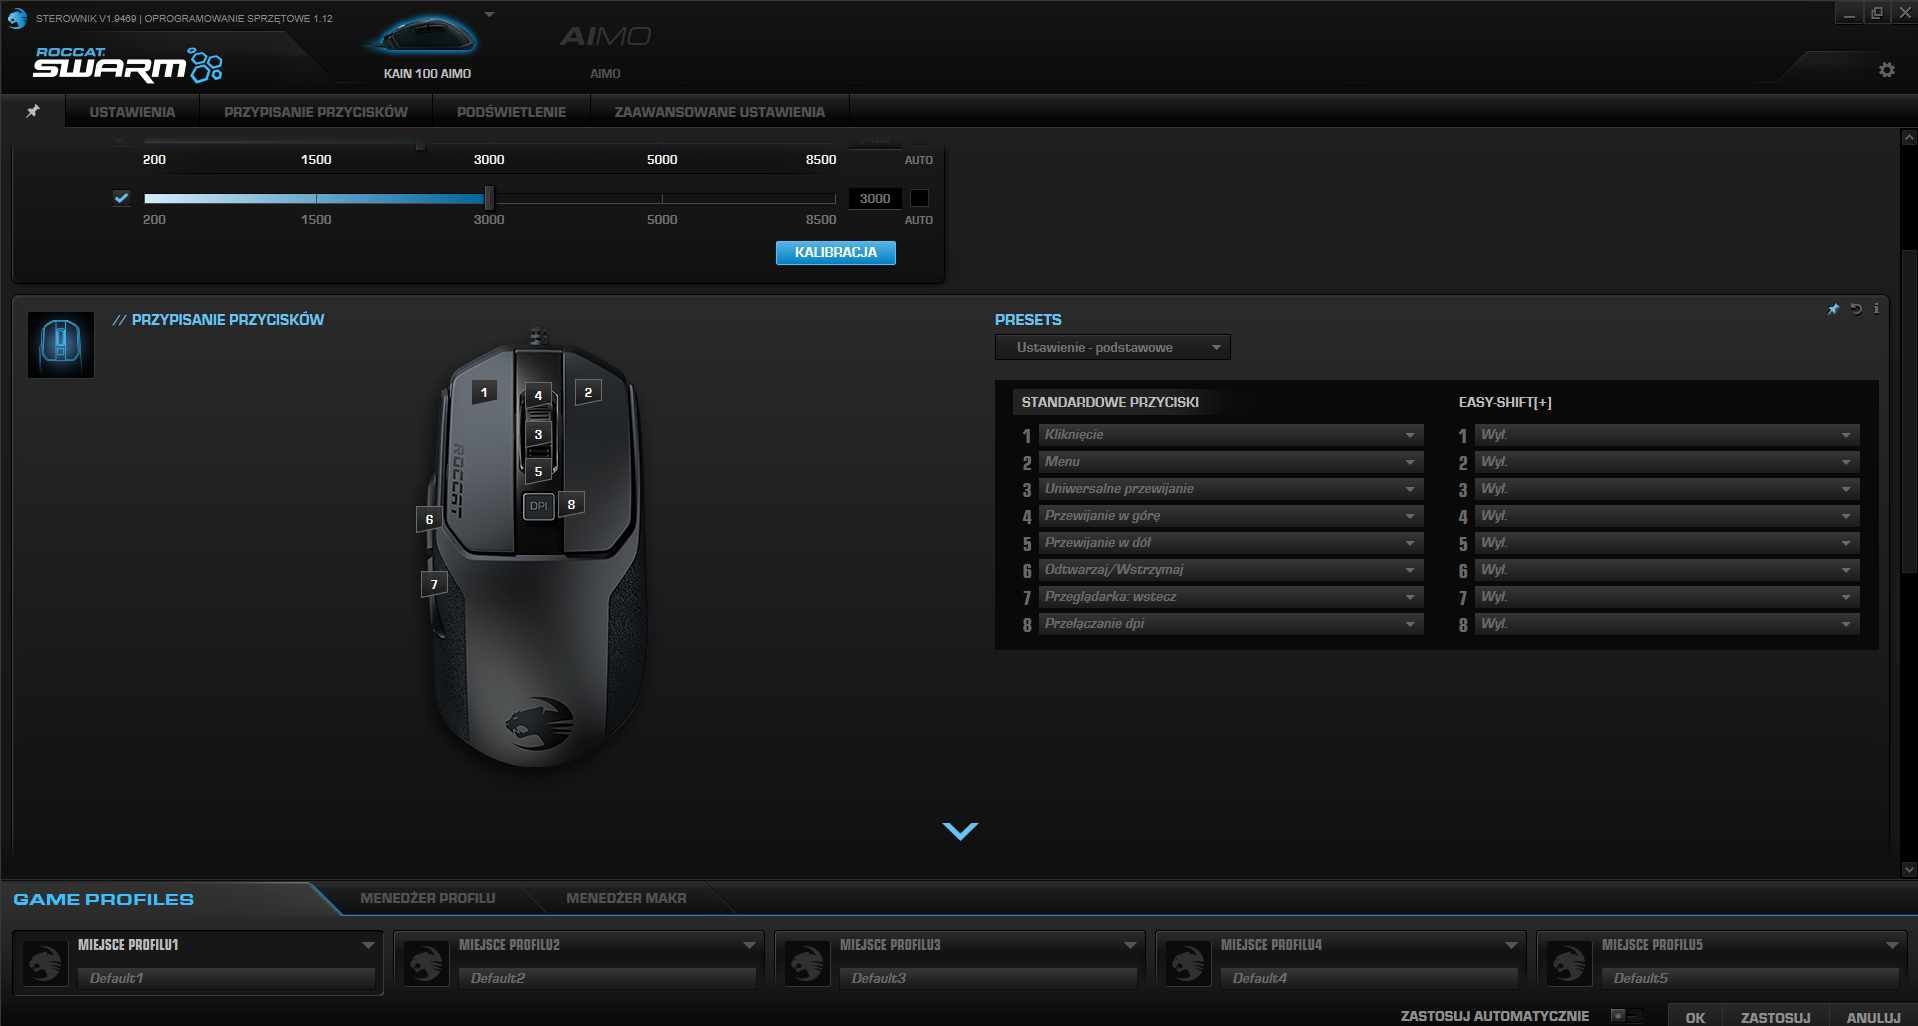The image size is (1918, 1026).
Task: Open Easy-Shift button 5 Wył. dropdown
Action: pyautogui.click(x=1667, y=542)
